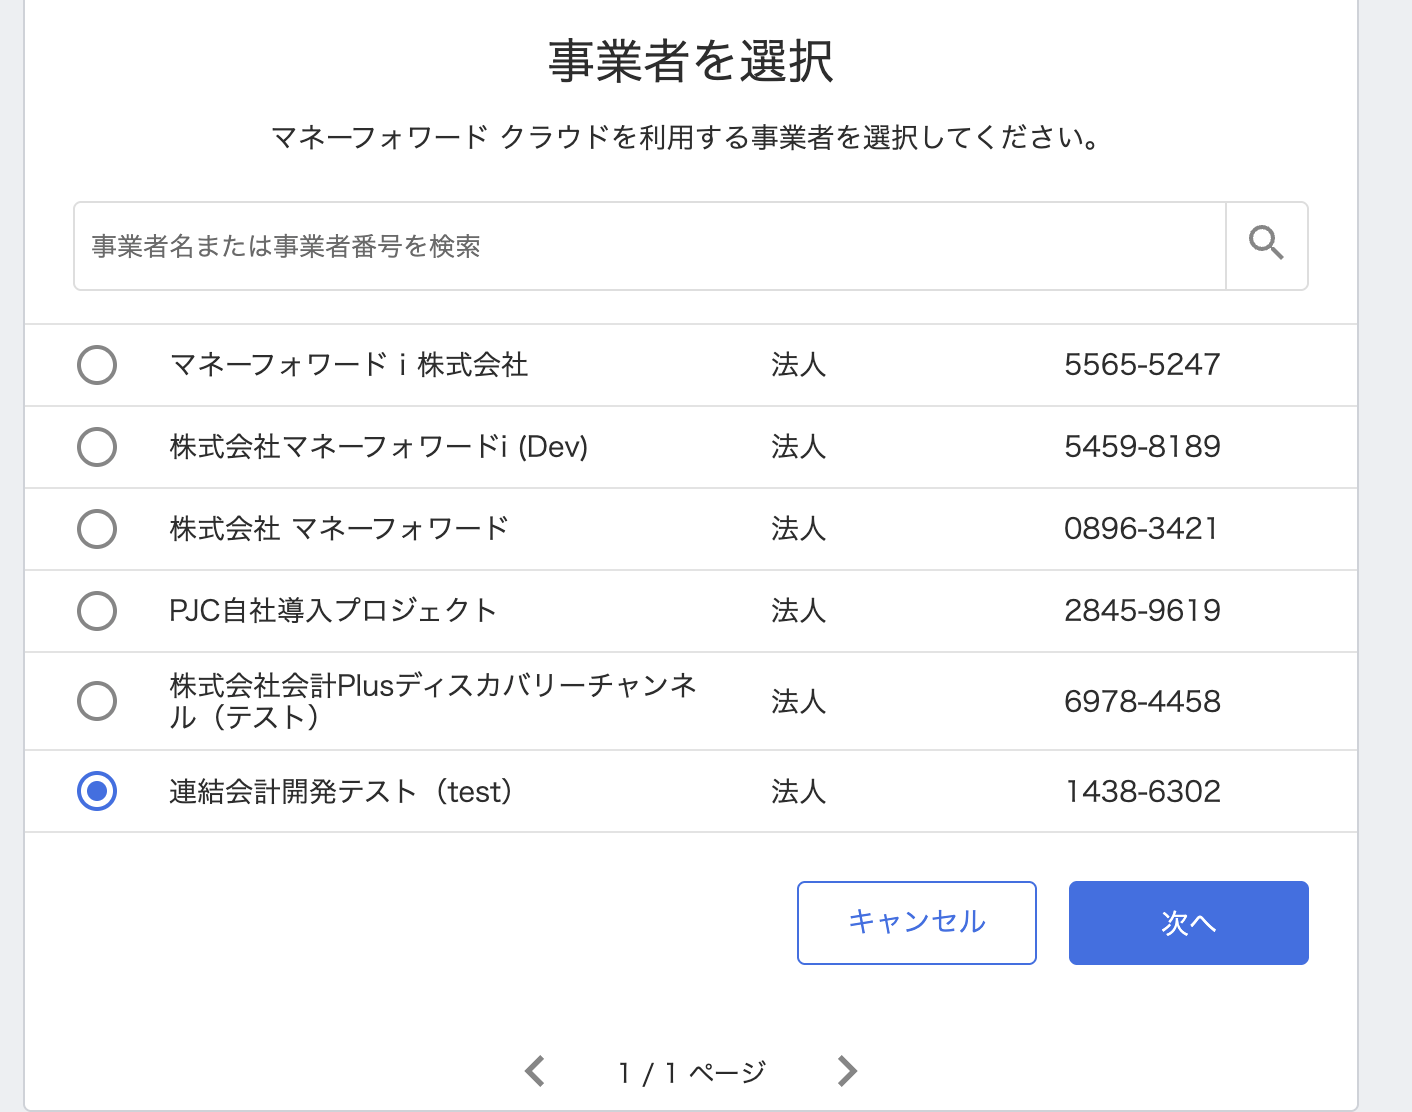Select マネーフォワード i 株式会社 radio button
The image size is (1412, 1112).
click(x=97, y=365)
